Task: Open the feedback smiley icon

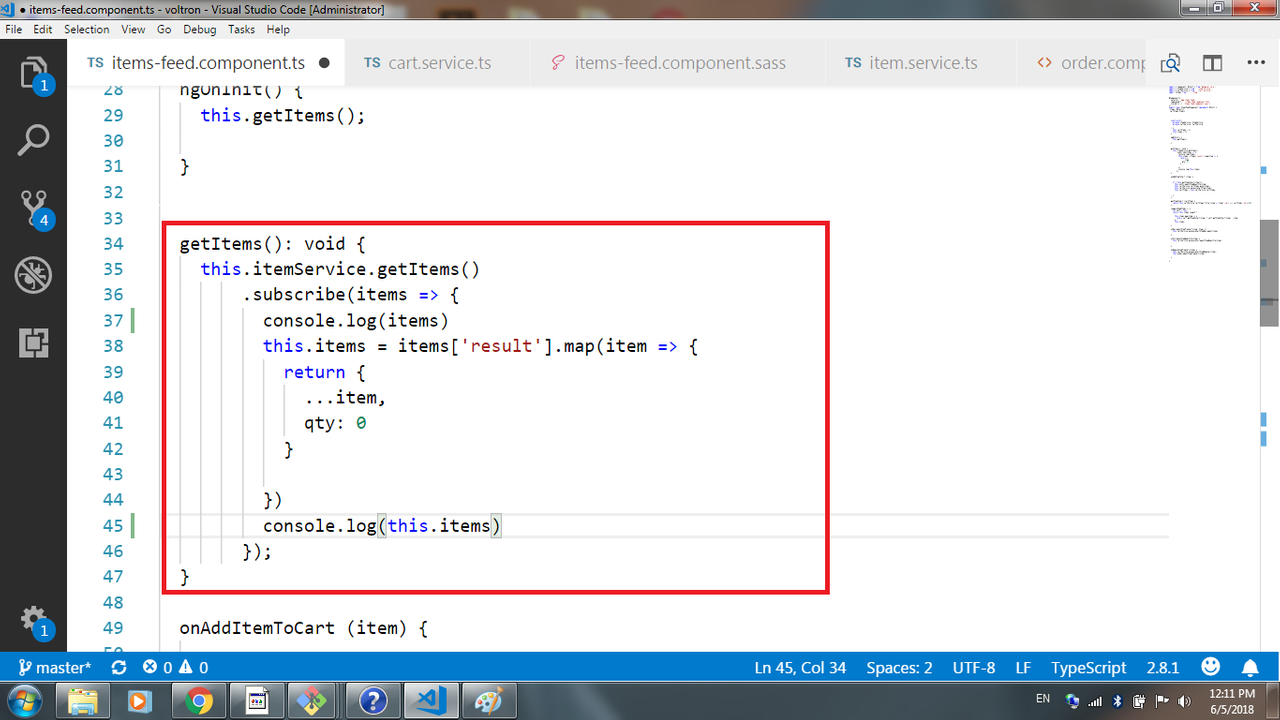Action: pos(1210,667)
